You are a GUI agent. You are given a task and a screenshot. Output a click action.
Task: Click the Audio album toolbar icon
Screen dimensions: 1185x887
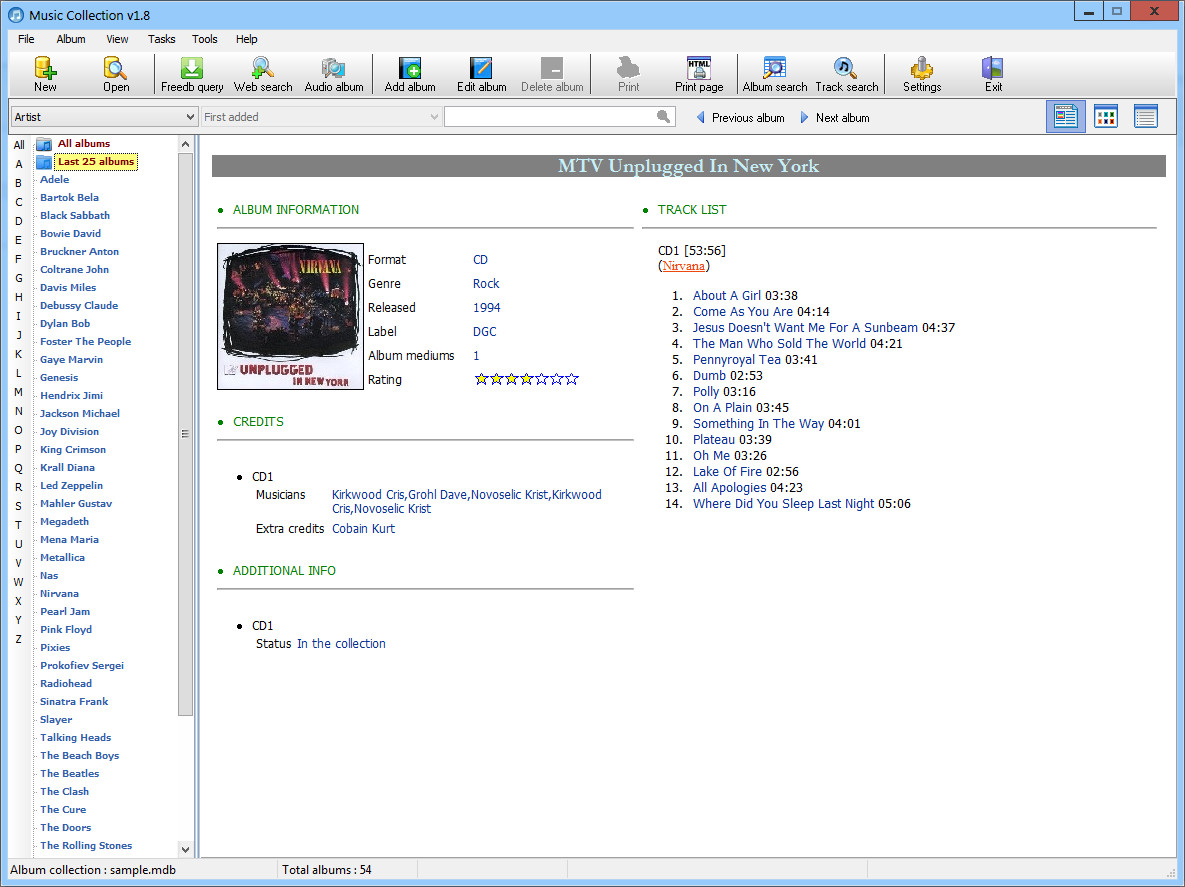[334, 74]
